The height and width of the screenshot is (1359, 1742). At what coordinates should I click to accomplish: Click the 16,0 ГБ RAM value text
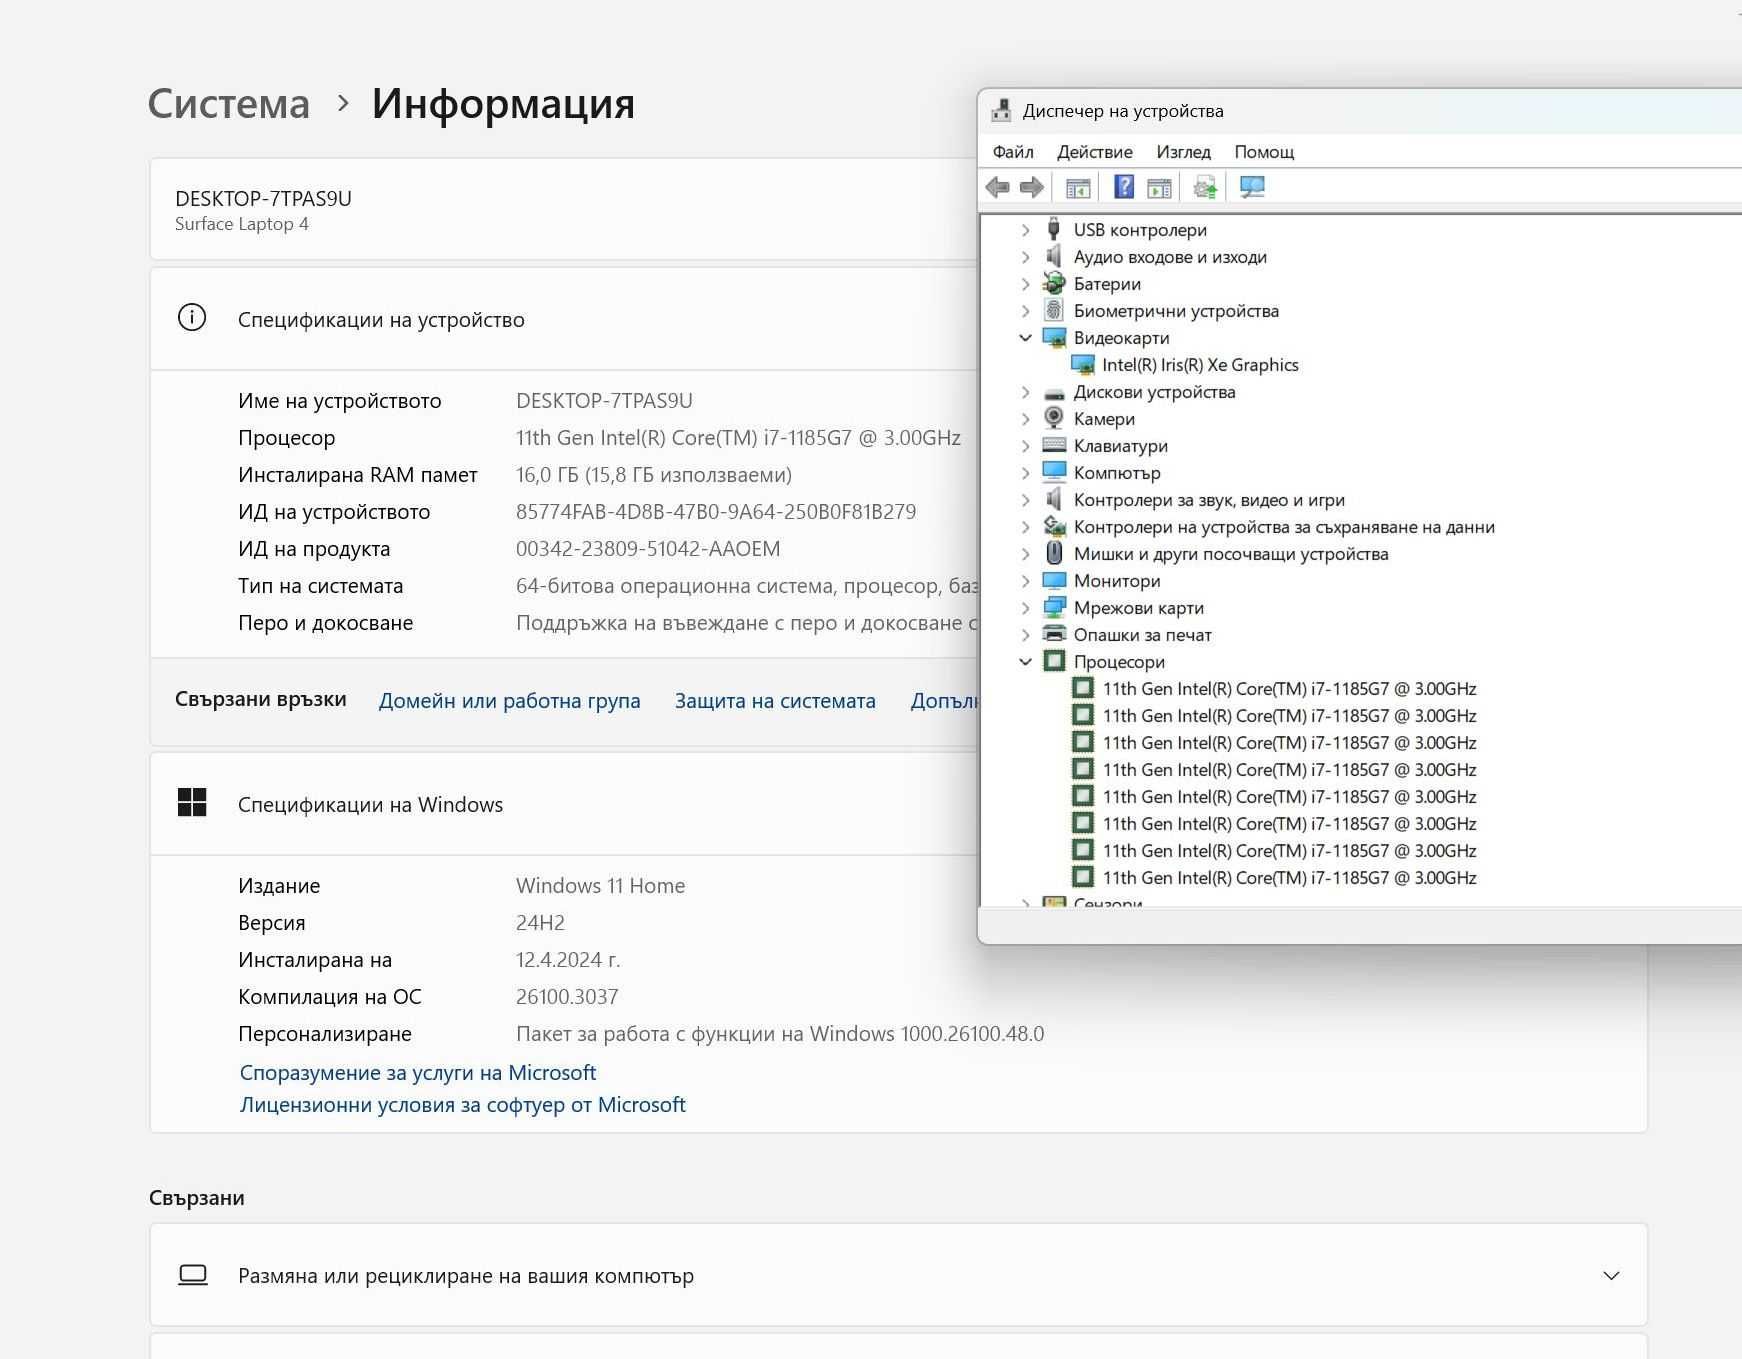click(653, 475)
